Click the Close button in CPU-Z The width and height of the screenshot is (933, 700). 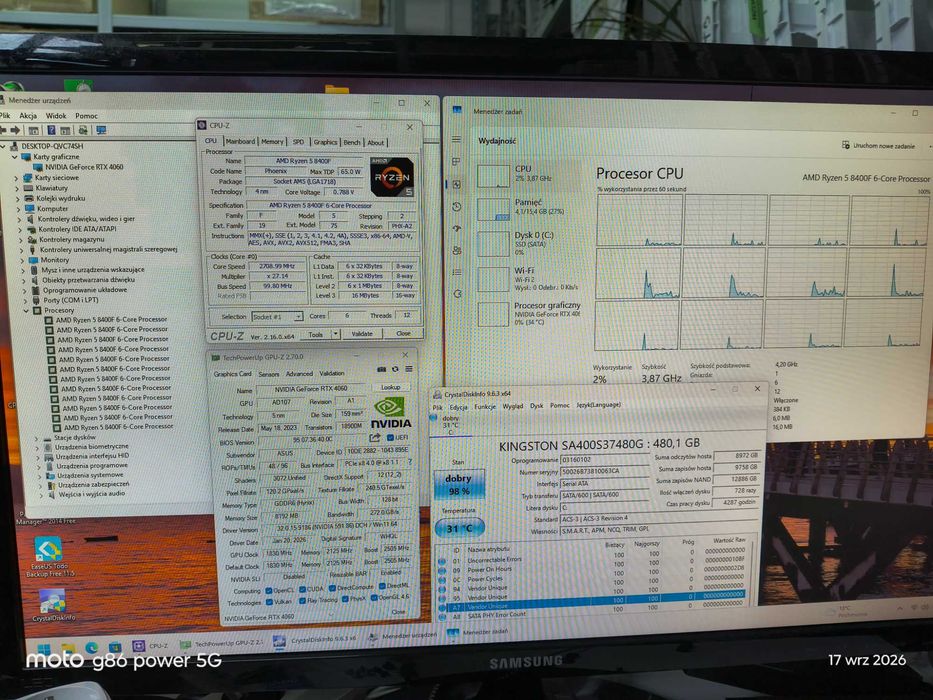pos(403,333)
